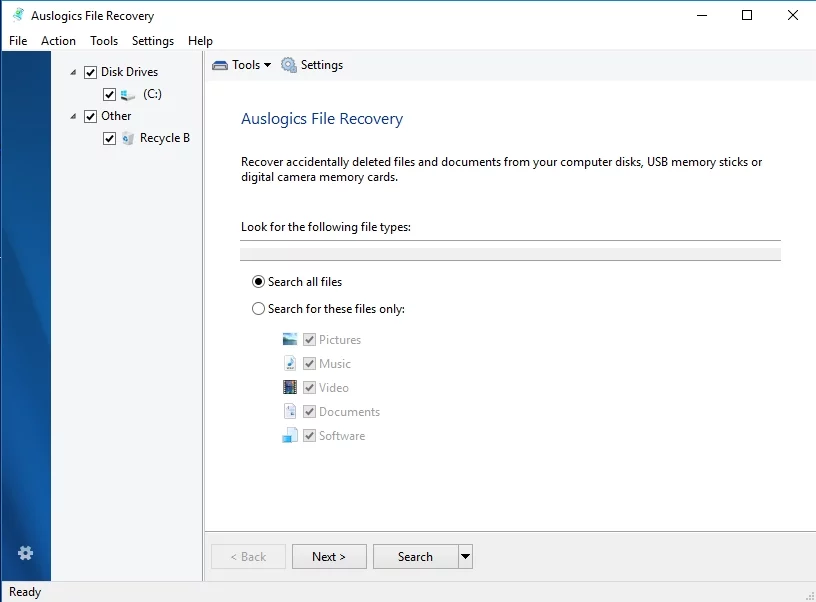Uncheck the Disk Drives checkbox

point(89,71)
